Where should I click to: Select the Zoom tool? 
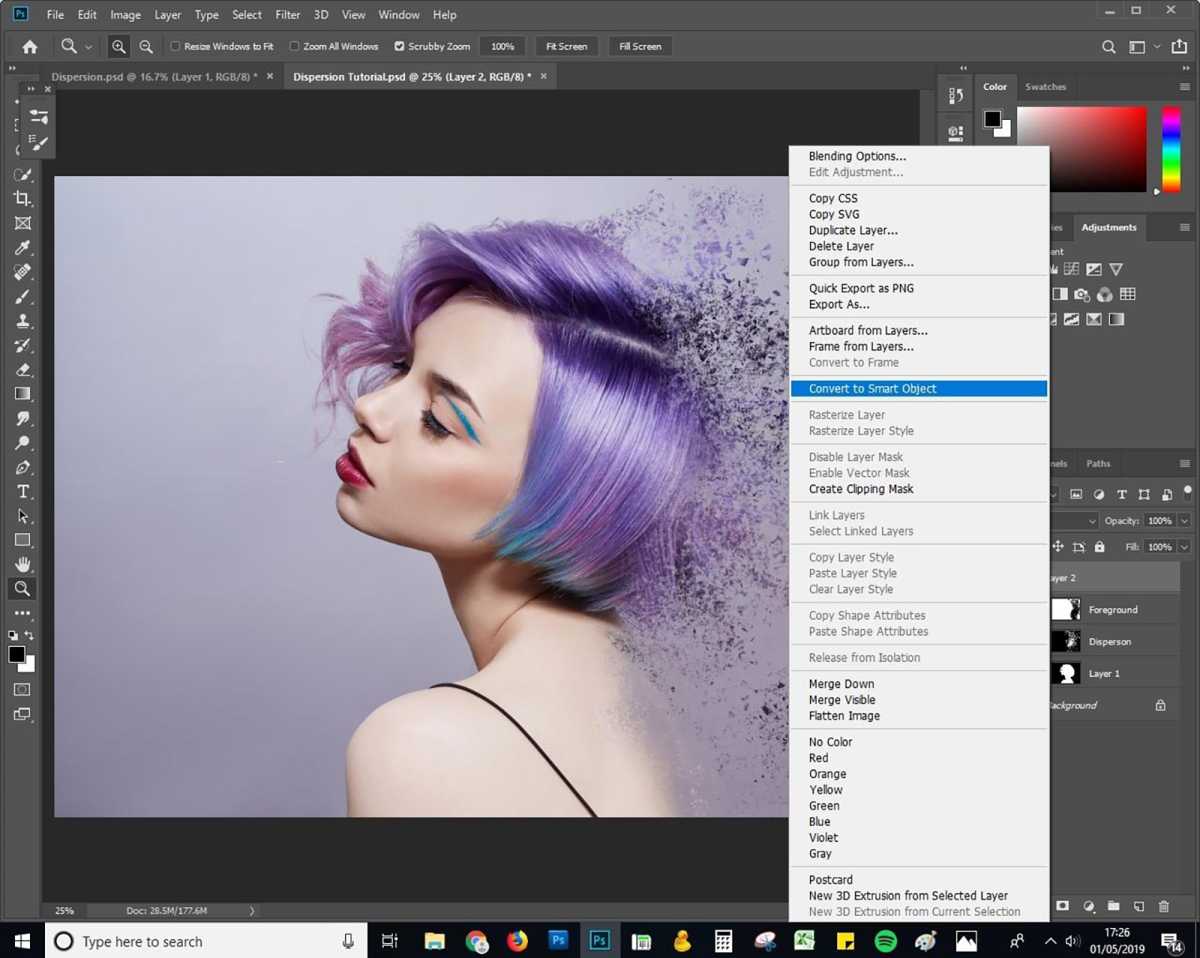22,589
